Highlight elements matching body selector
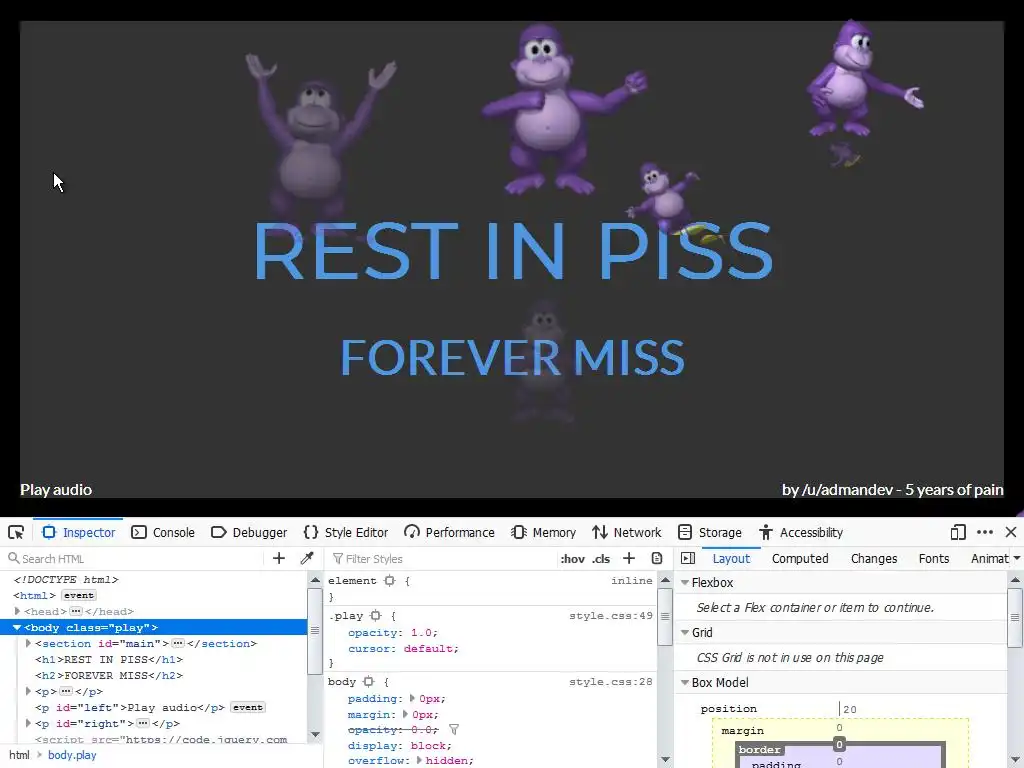The height and width of the screenshot is (768, 1024). click(x=369, y=682)
